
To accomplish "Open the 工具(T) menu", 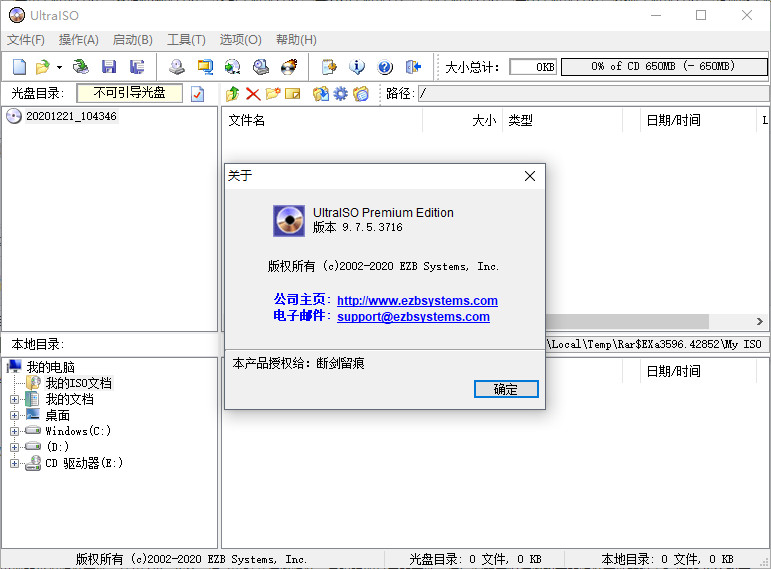I will click(x=186, y=40).
